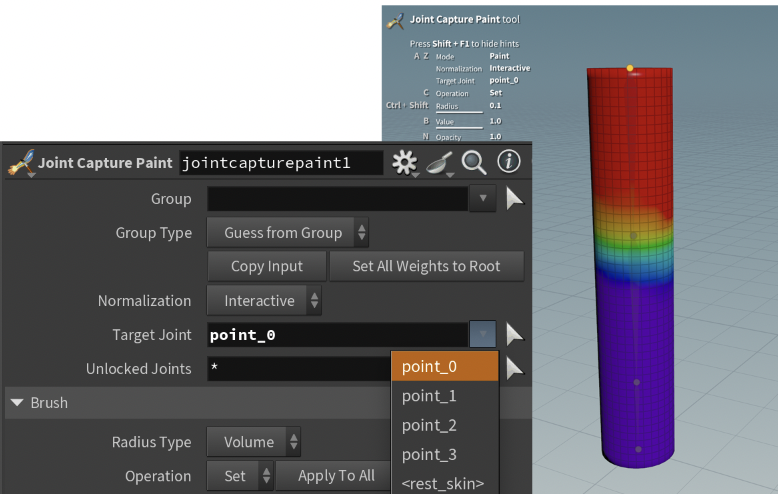The height and width of the screenshot is (494, 778).
Task: Click the magnifying glass search icon
Action: 474,163
